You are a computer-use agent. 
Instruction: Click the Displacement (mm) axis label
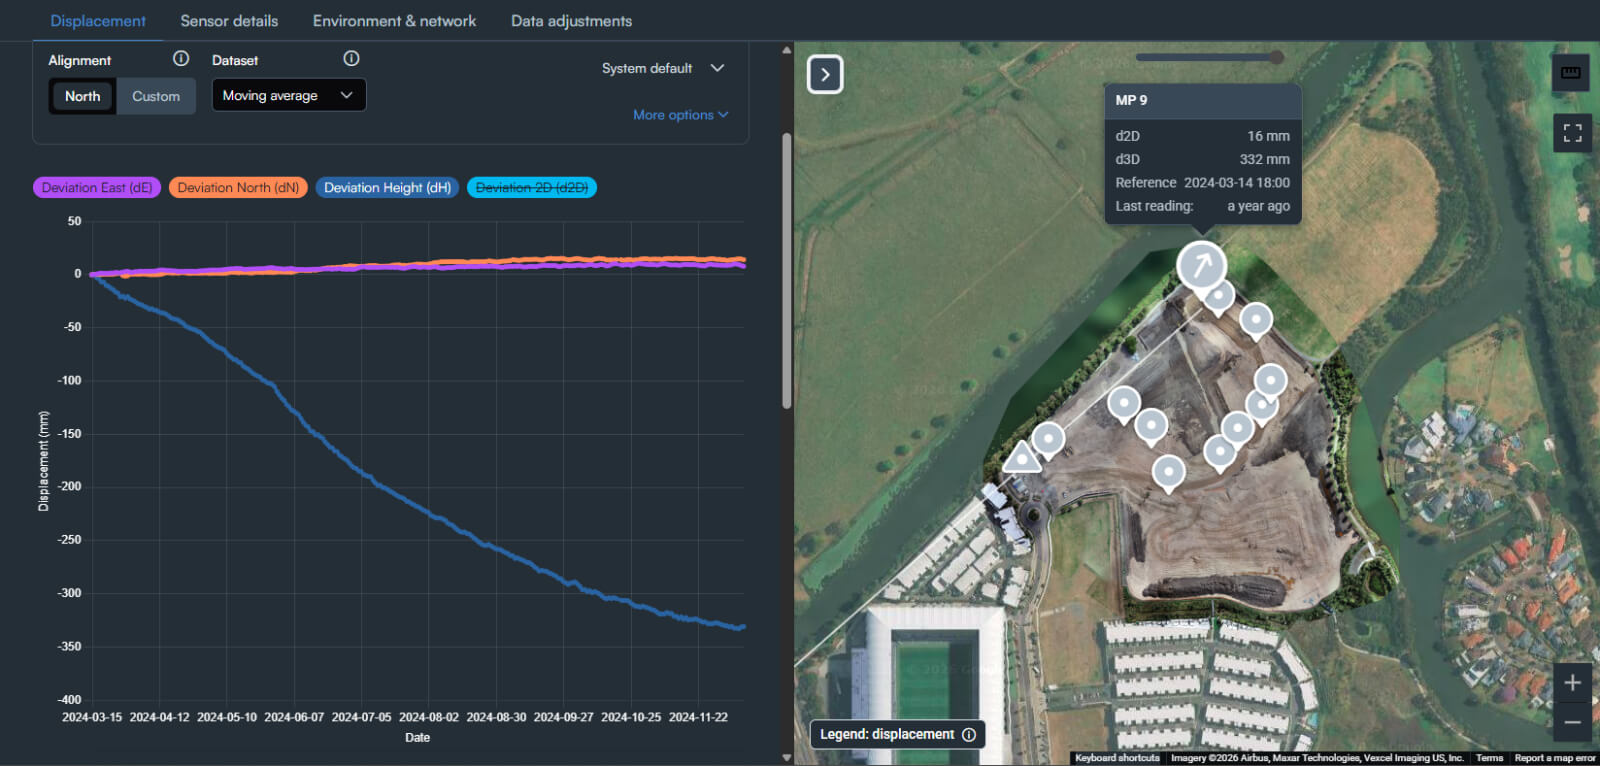[43, 461]
